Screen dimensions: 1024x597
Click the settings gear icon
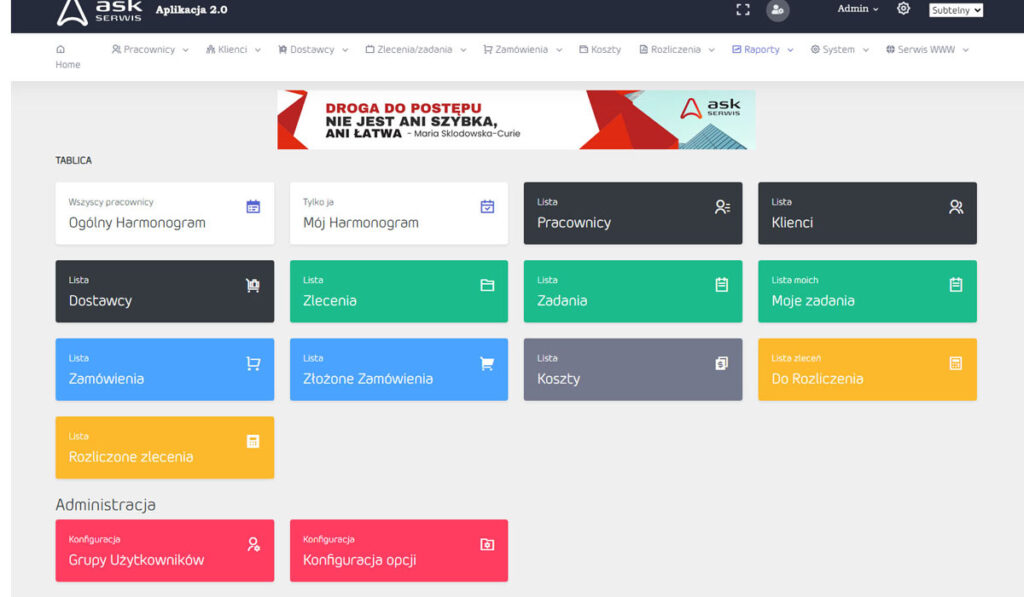(903, 9)
